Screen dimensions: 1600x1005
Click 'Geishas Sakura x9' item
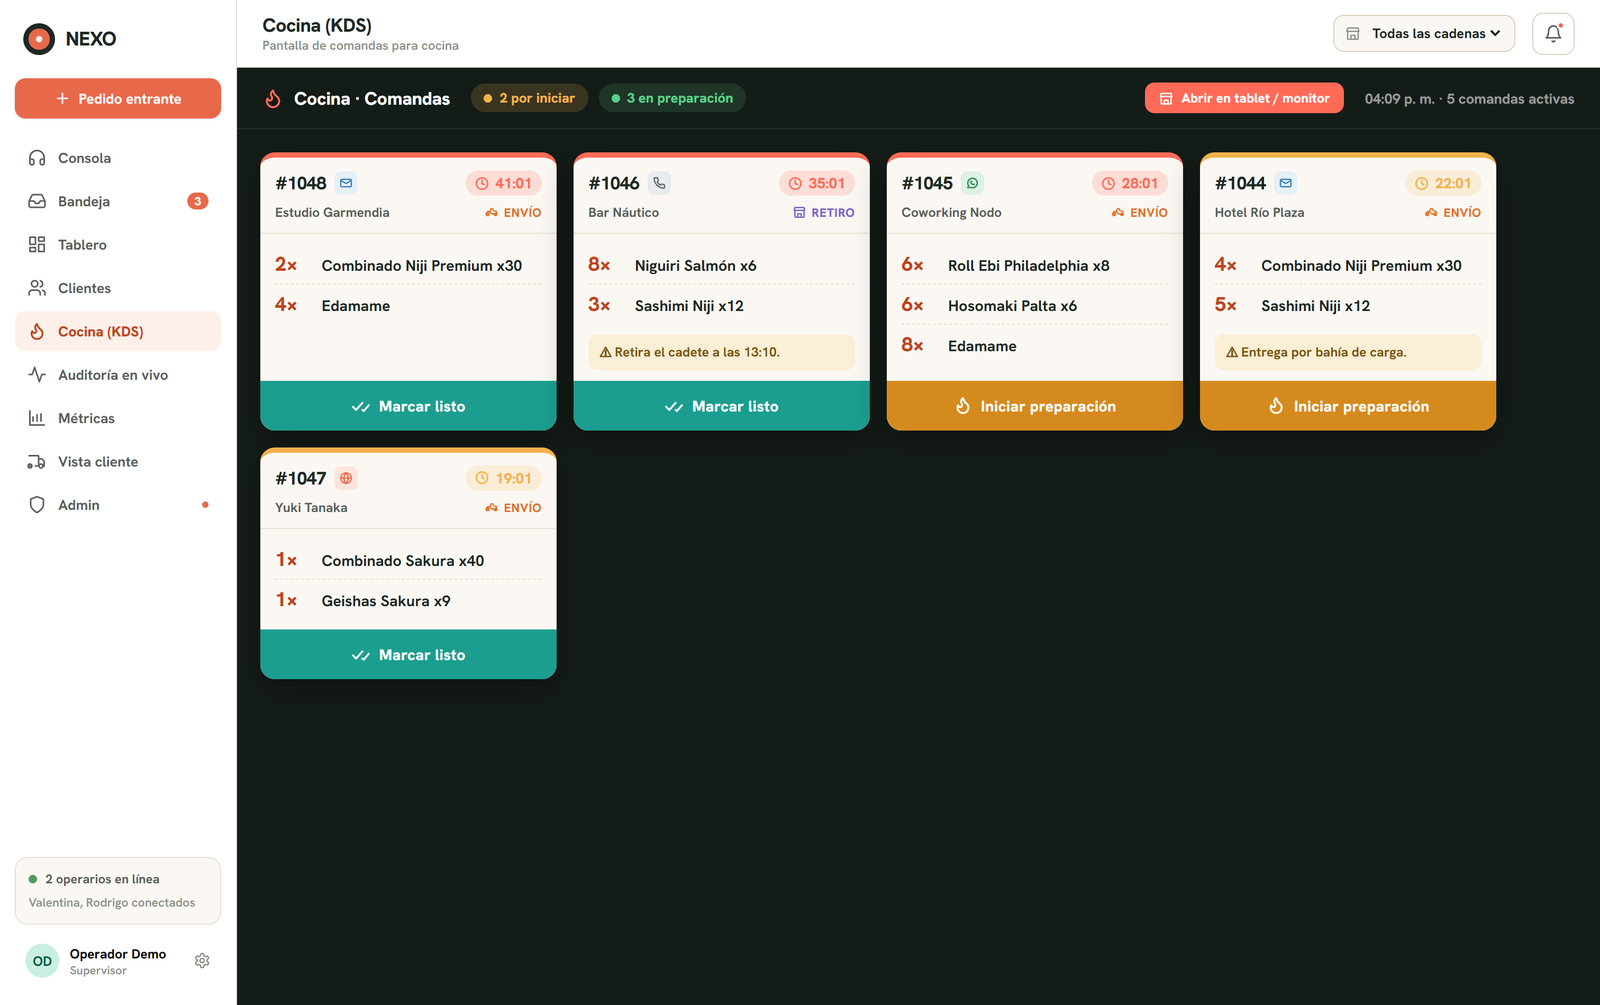386,601
